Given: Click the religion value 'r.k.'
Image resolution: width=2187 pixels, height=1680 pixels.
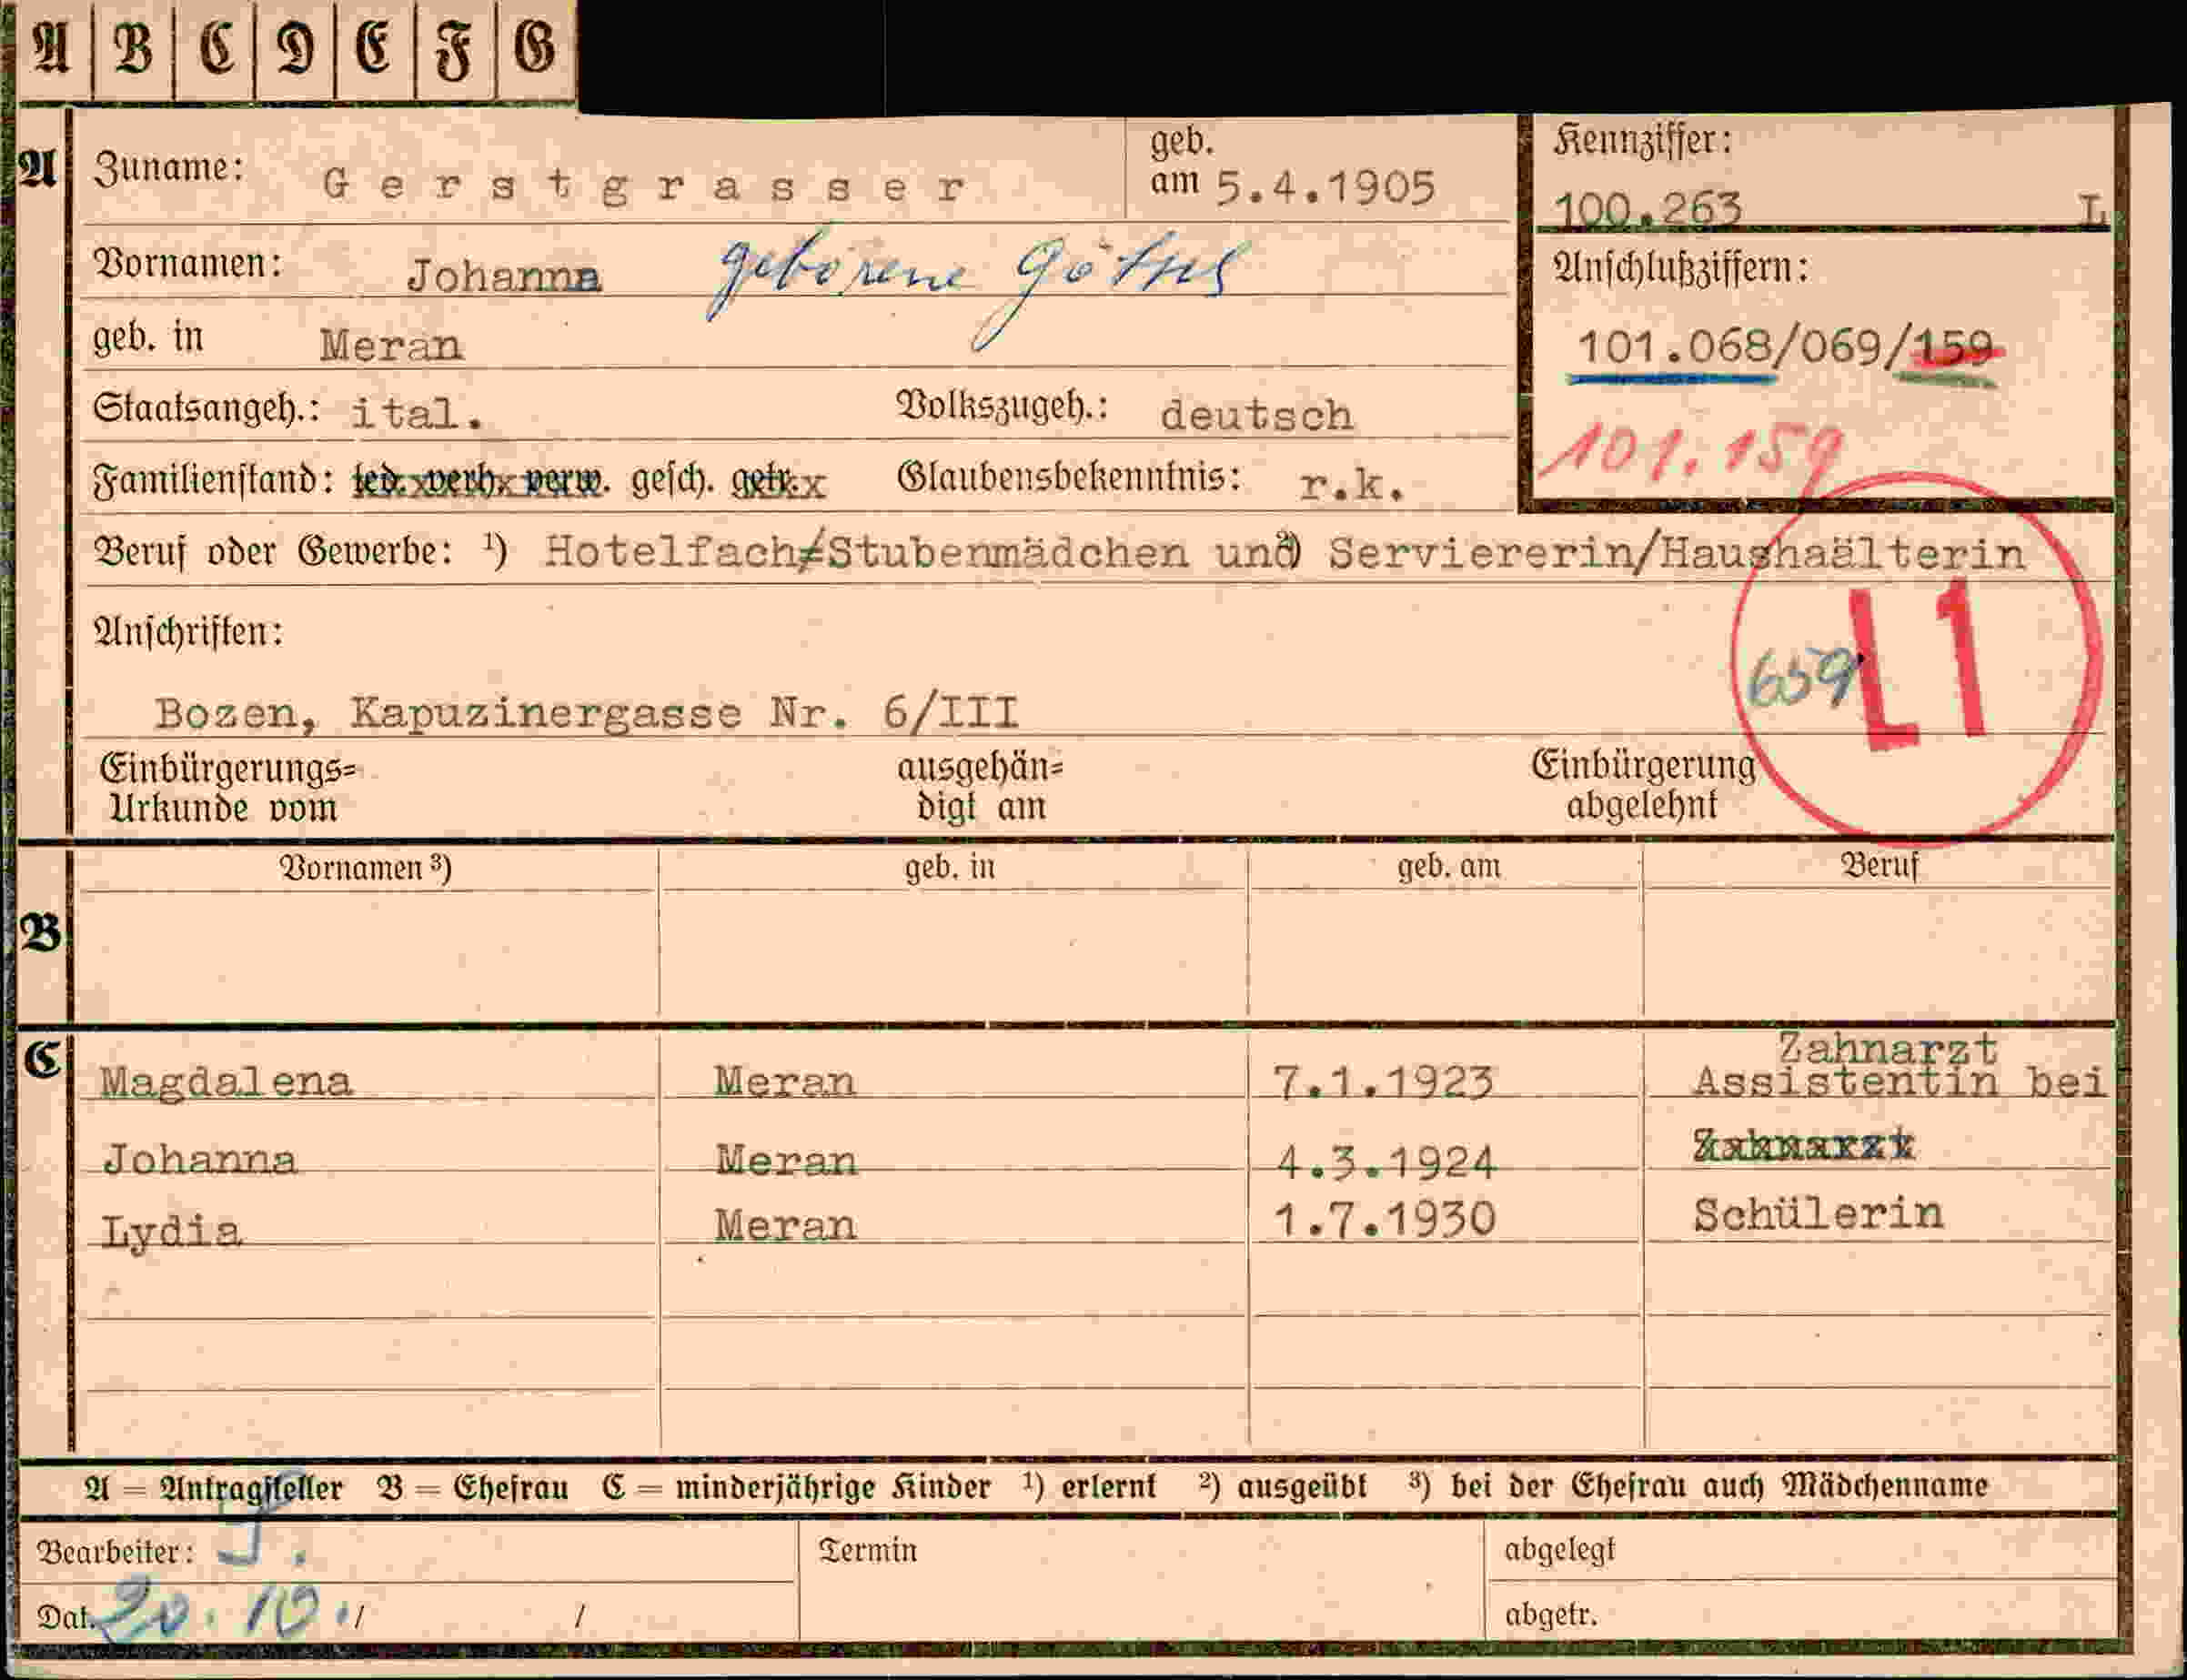Looking at the screenshot, I should coord(1352,486).
